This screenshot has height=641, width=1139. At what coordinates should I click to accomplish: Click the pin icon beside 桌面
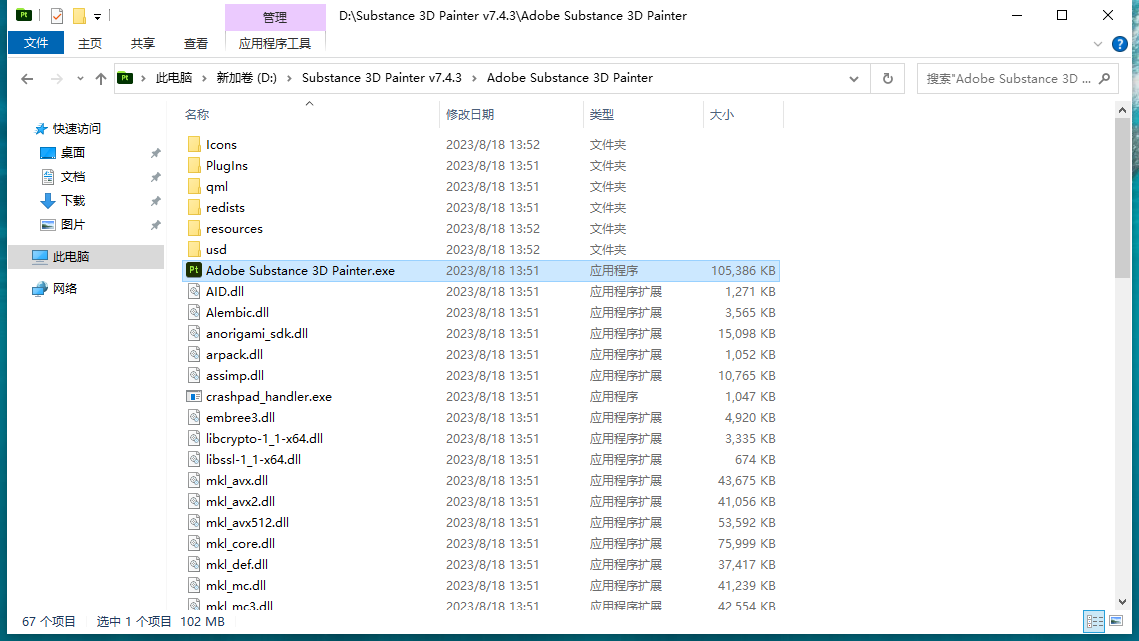(155, 153)
